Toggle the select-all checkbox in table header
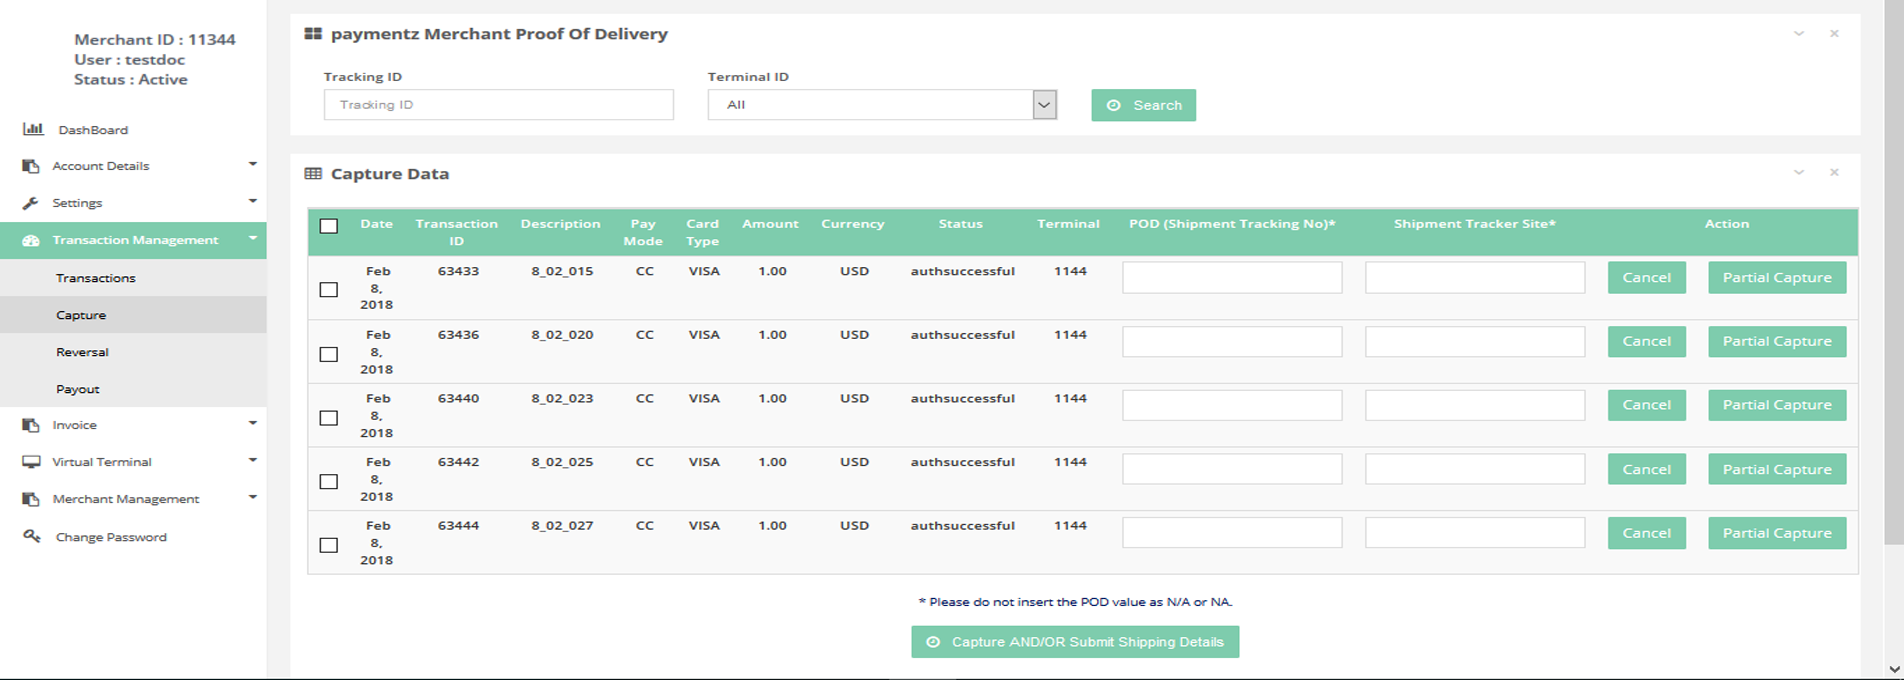1904x680 pixels. point(328,226)
